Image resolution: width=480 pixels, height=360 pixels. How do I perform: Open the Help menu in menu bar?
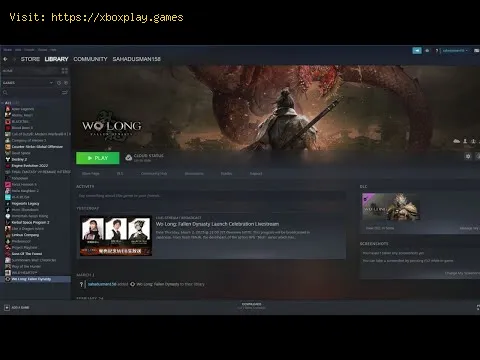click(53, 50)
